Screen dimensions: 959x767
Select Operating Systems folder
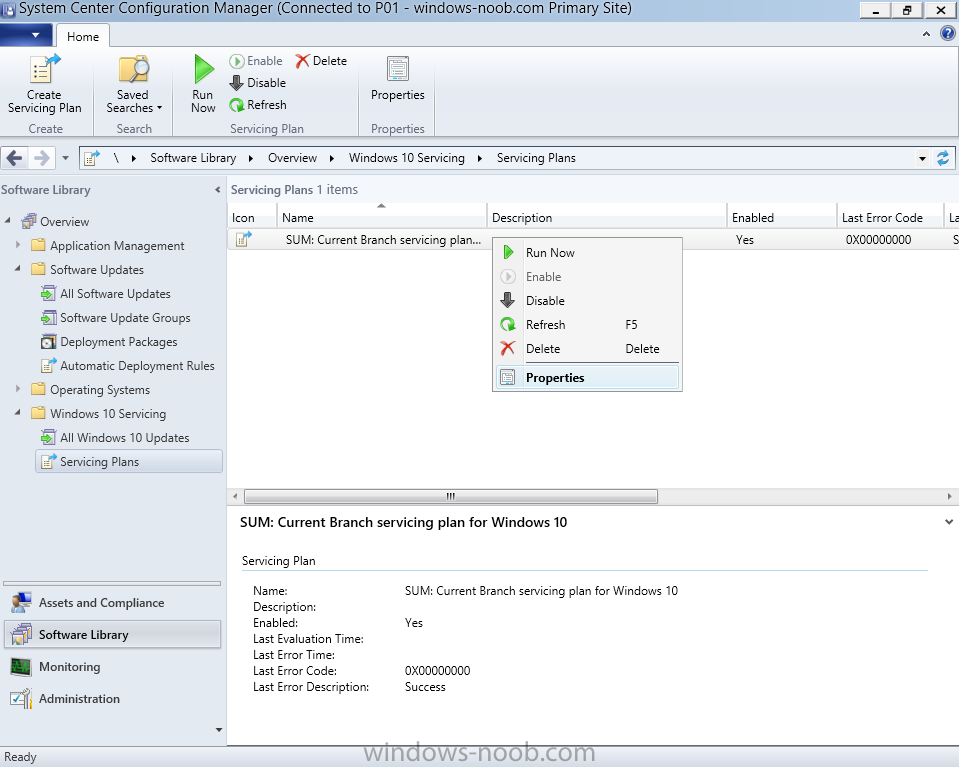tap(91, 390)
